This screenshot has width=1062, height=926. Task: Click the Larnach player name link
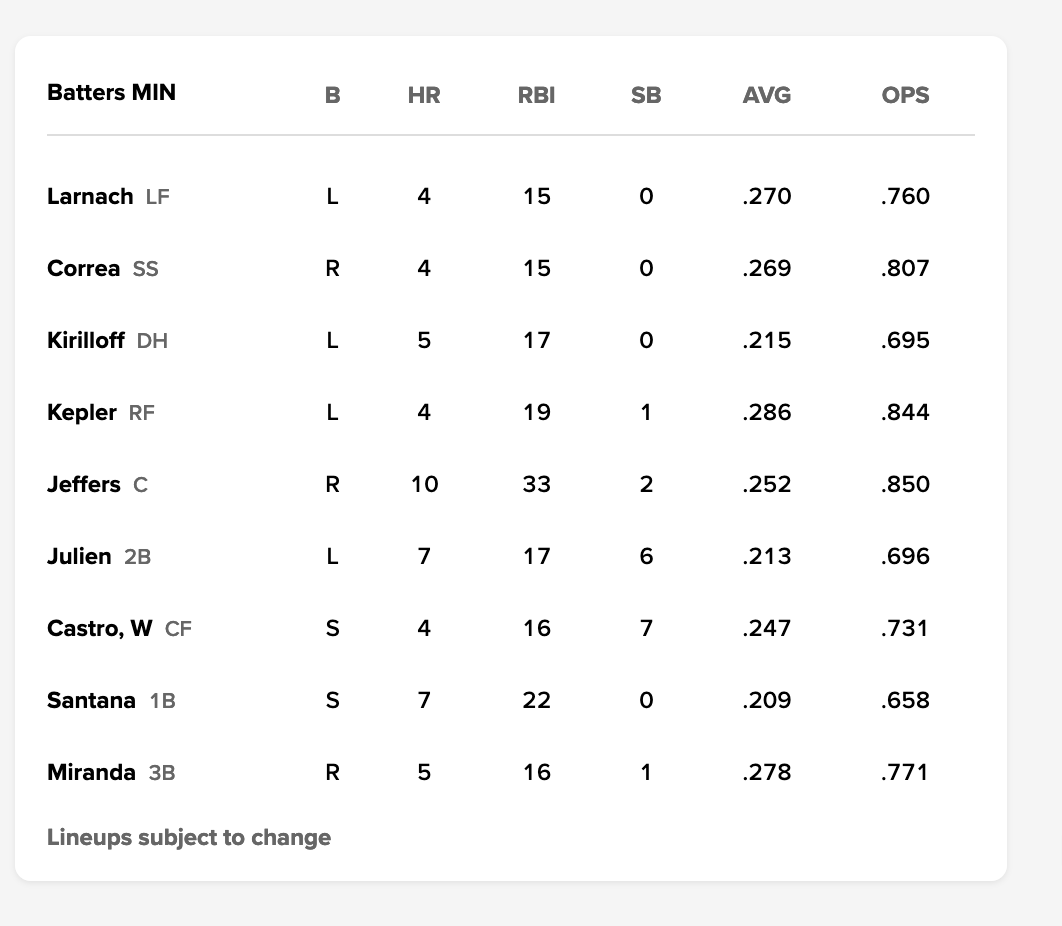coord(90,196)
